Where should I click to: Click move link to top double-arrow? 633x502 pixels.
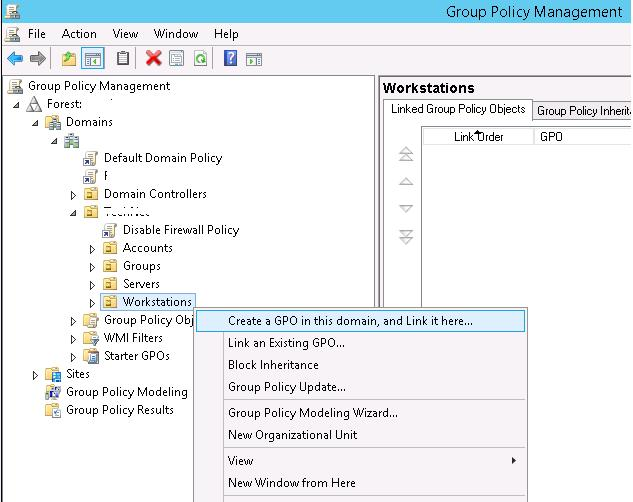[x=406, y=154]
